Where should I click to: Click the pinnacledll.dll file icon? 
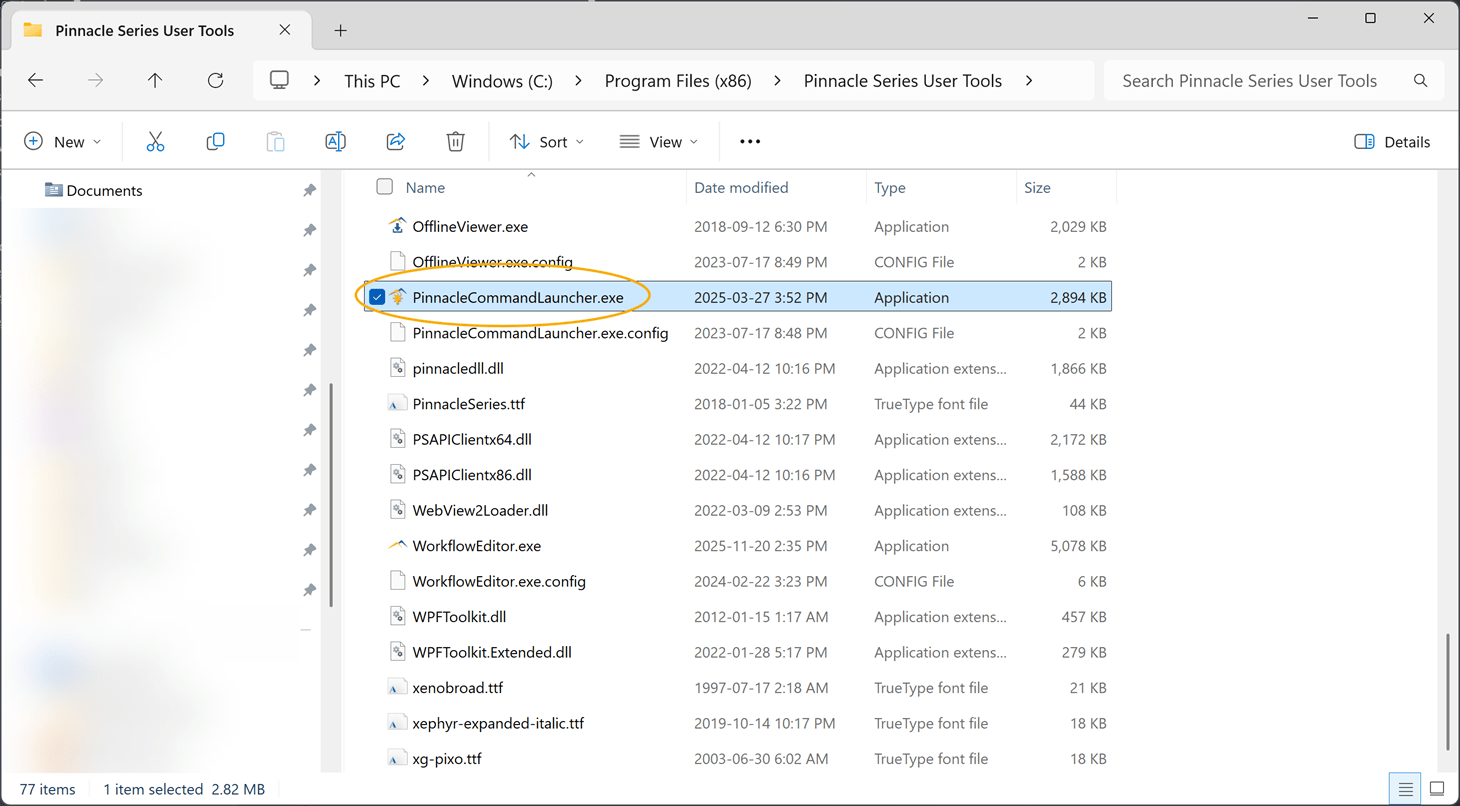click(x=397, y=368)
